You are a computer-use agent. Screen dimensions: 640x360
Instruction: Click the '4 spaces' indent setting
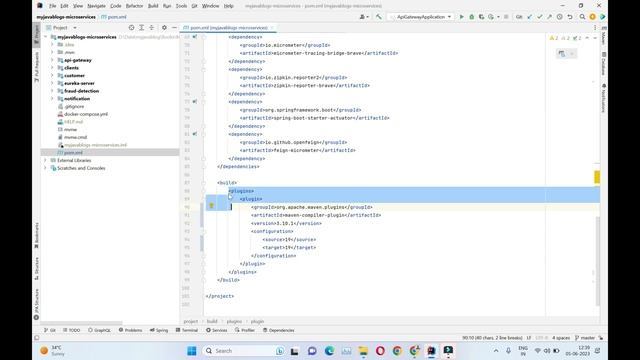click(x=561, y=338)
